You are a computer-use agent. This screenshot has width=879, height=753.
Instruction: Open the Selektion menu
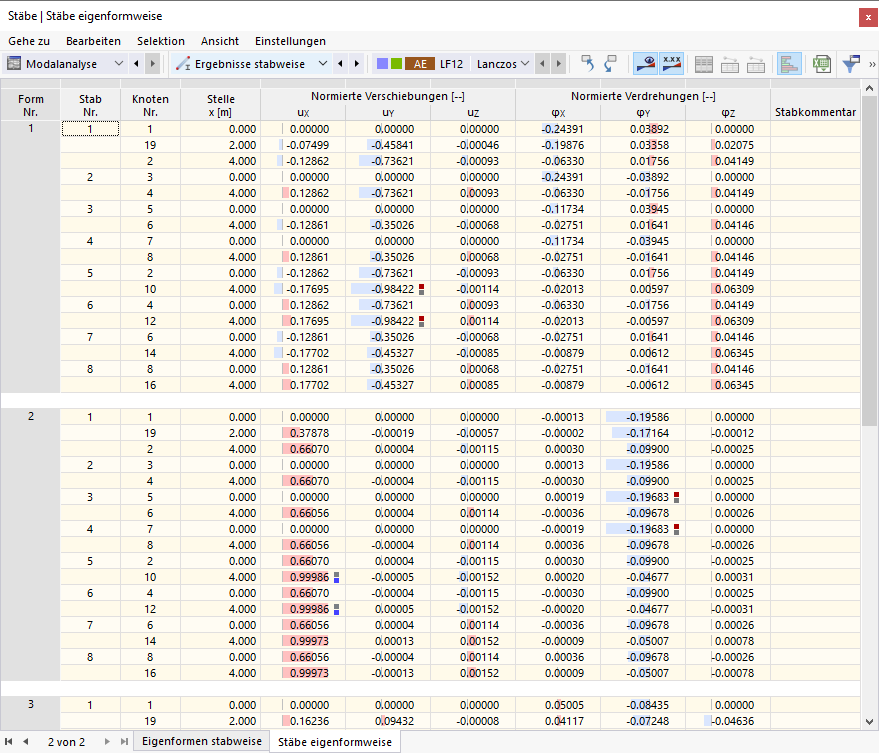tap(161, 41)
